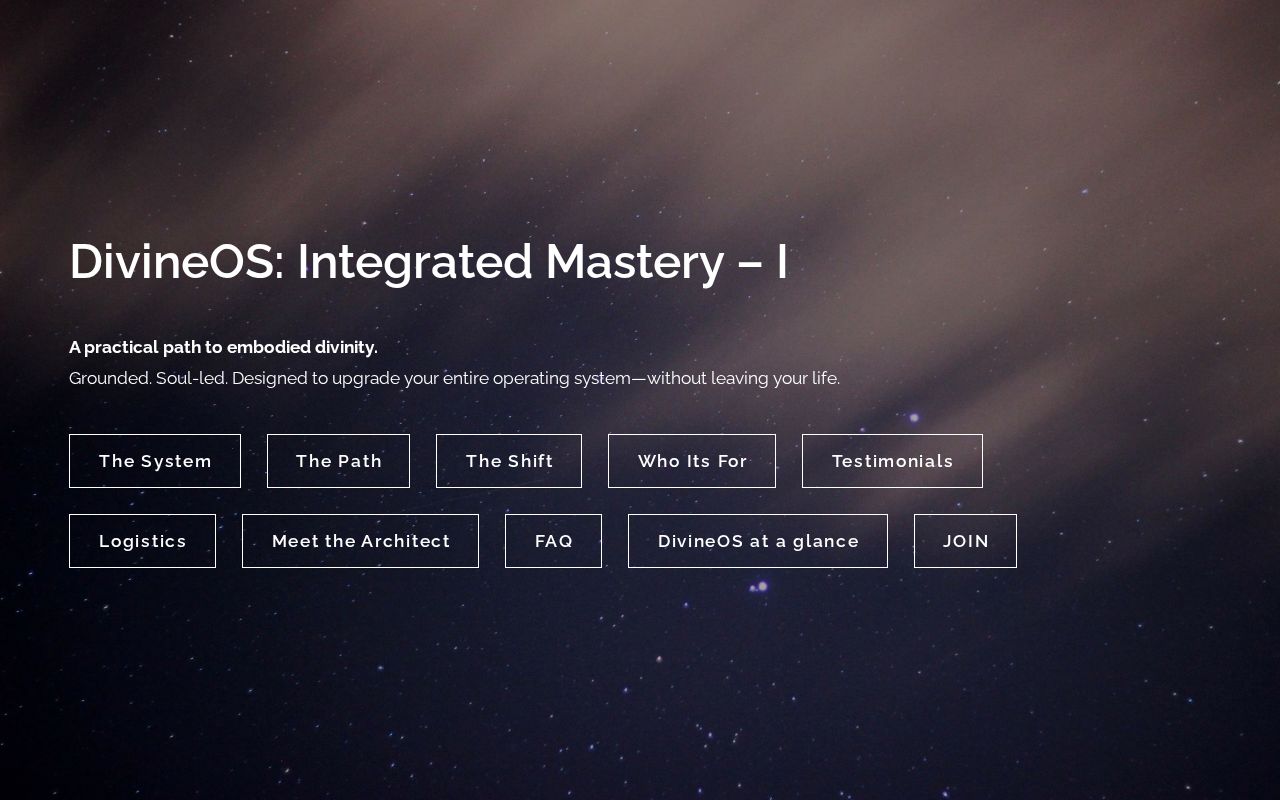Choose Testimonials at the end of row one
This screenshot has width=1280, height=800.
[x=892, y=461]
